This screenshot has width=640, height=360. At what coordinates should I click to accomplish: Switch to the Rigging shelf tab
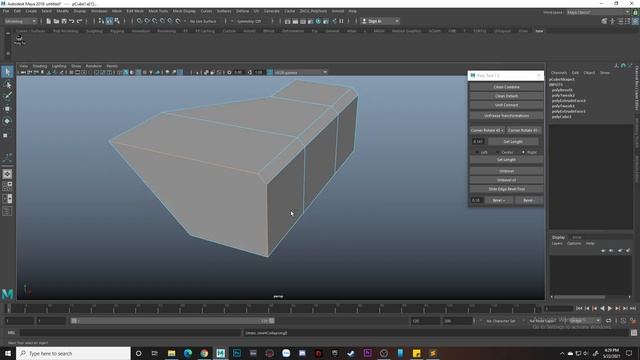click(x=117, y=31)
